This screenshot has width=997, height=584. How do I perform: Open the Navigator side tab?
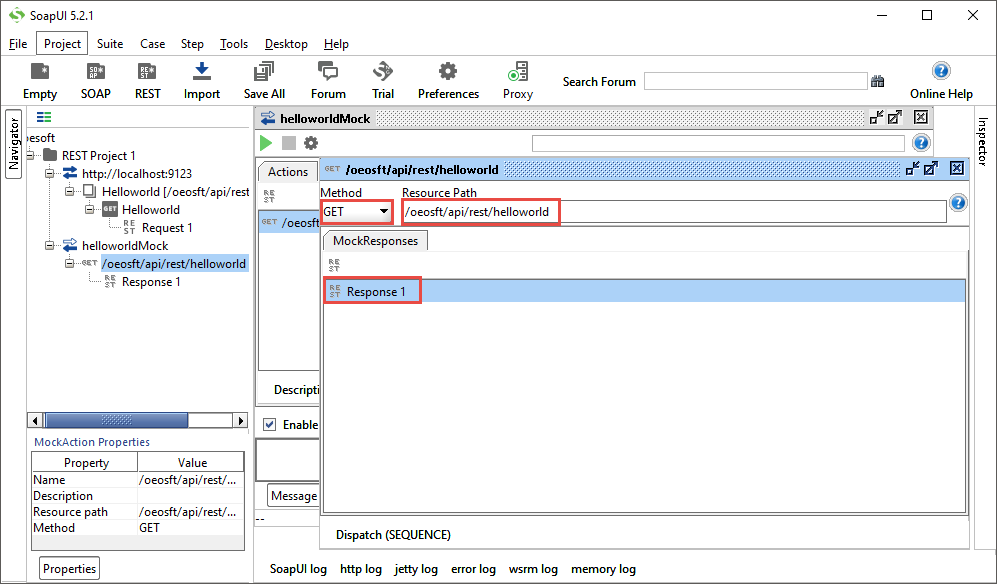click(13, 144)
